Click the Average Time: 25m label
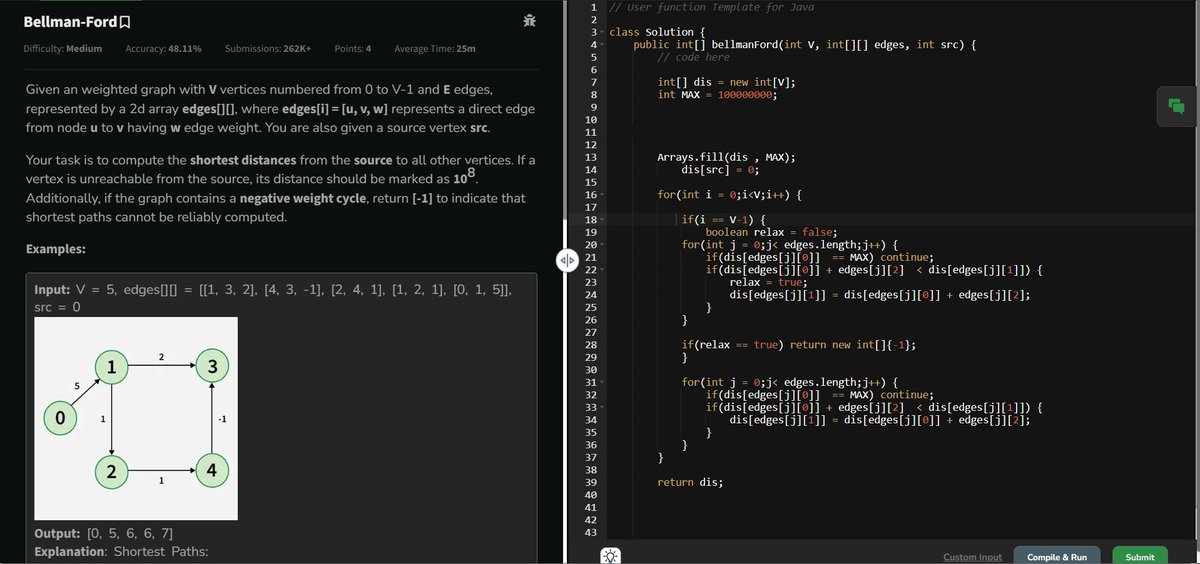 (435, 49)
